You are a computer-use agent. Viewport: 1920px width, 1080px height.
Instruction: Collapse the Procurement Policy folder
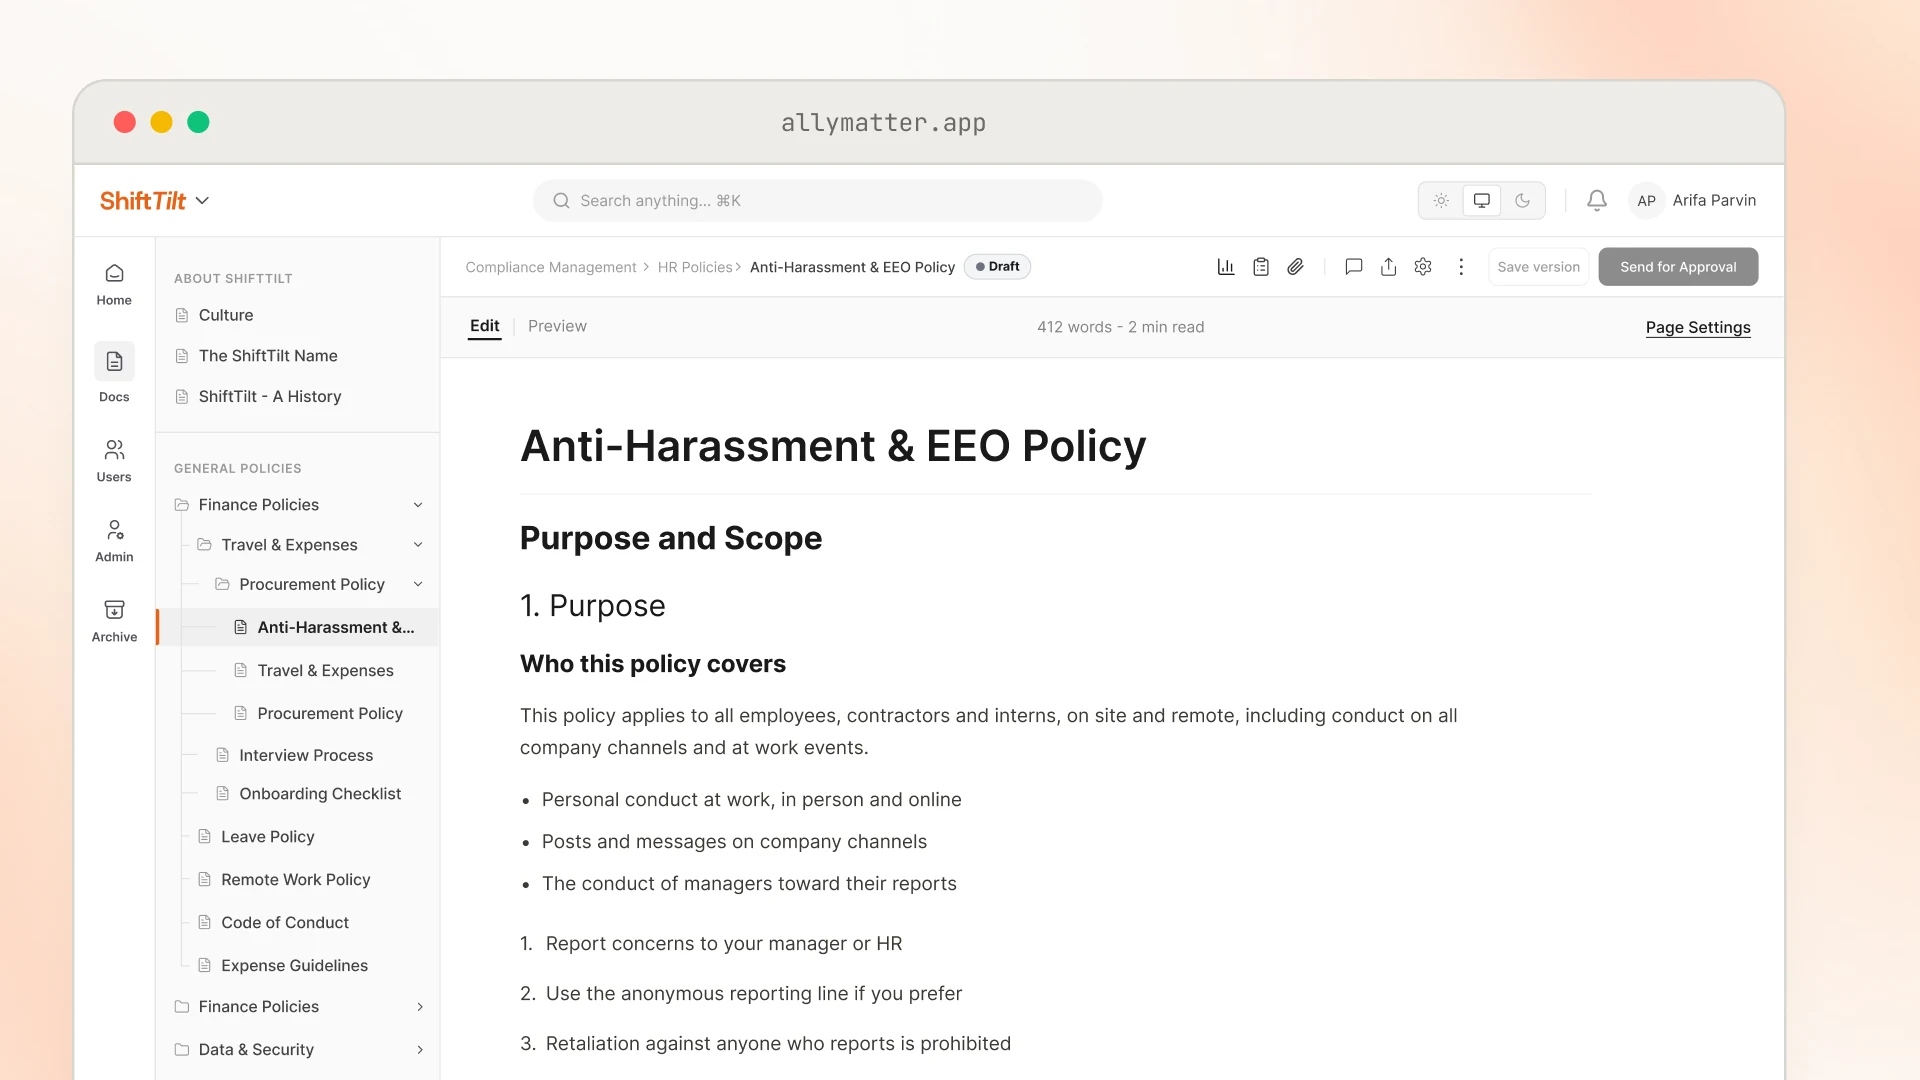(418, 584)
